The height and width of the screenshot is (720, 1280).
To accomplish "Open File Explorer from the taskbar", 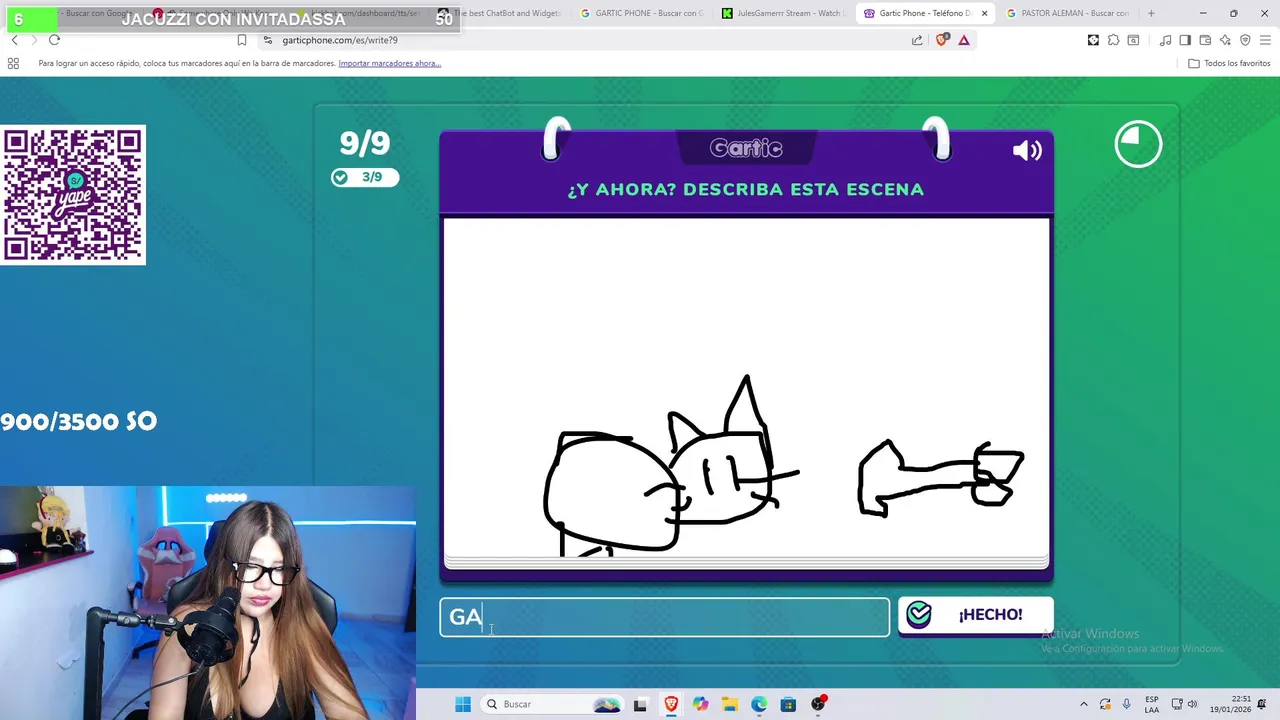I will (x=729, y=704).
